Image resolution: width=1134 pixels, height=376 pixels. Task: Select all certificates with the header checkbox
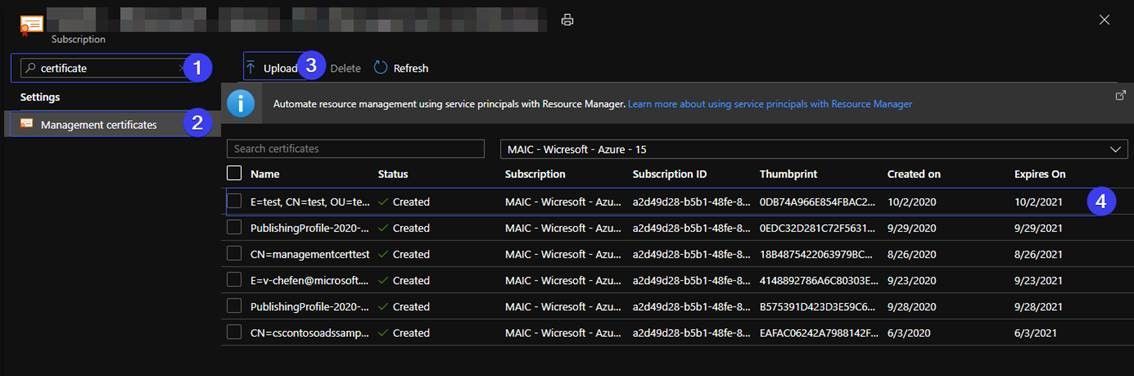[234, 174]
